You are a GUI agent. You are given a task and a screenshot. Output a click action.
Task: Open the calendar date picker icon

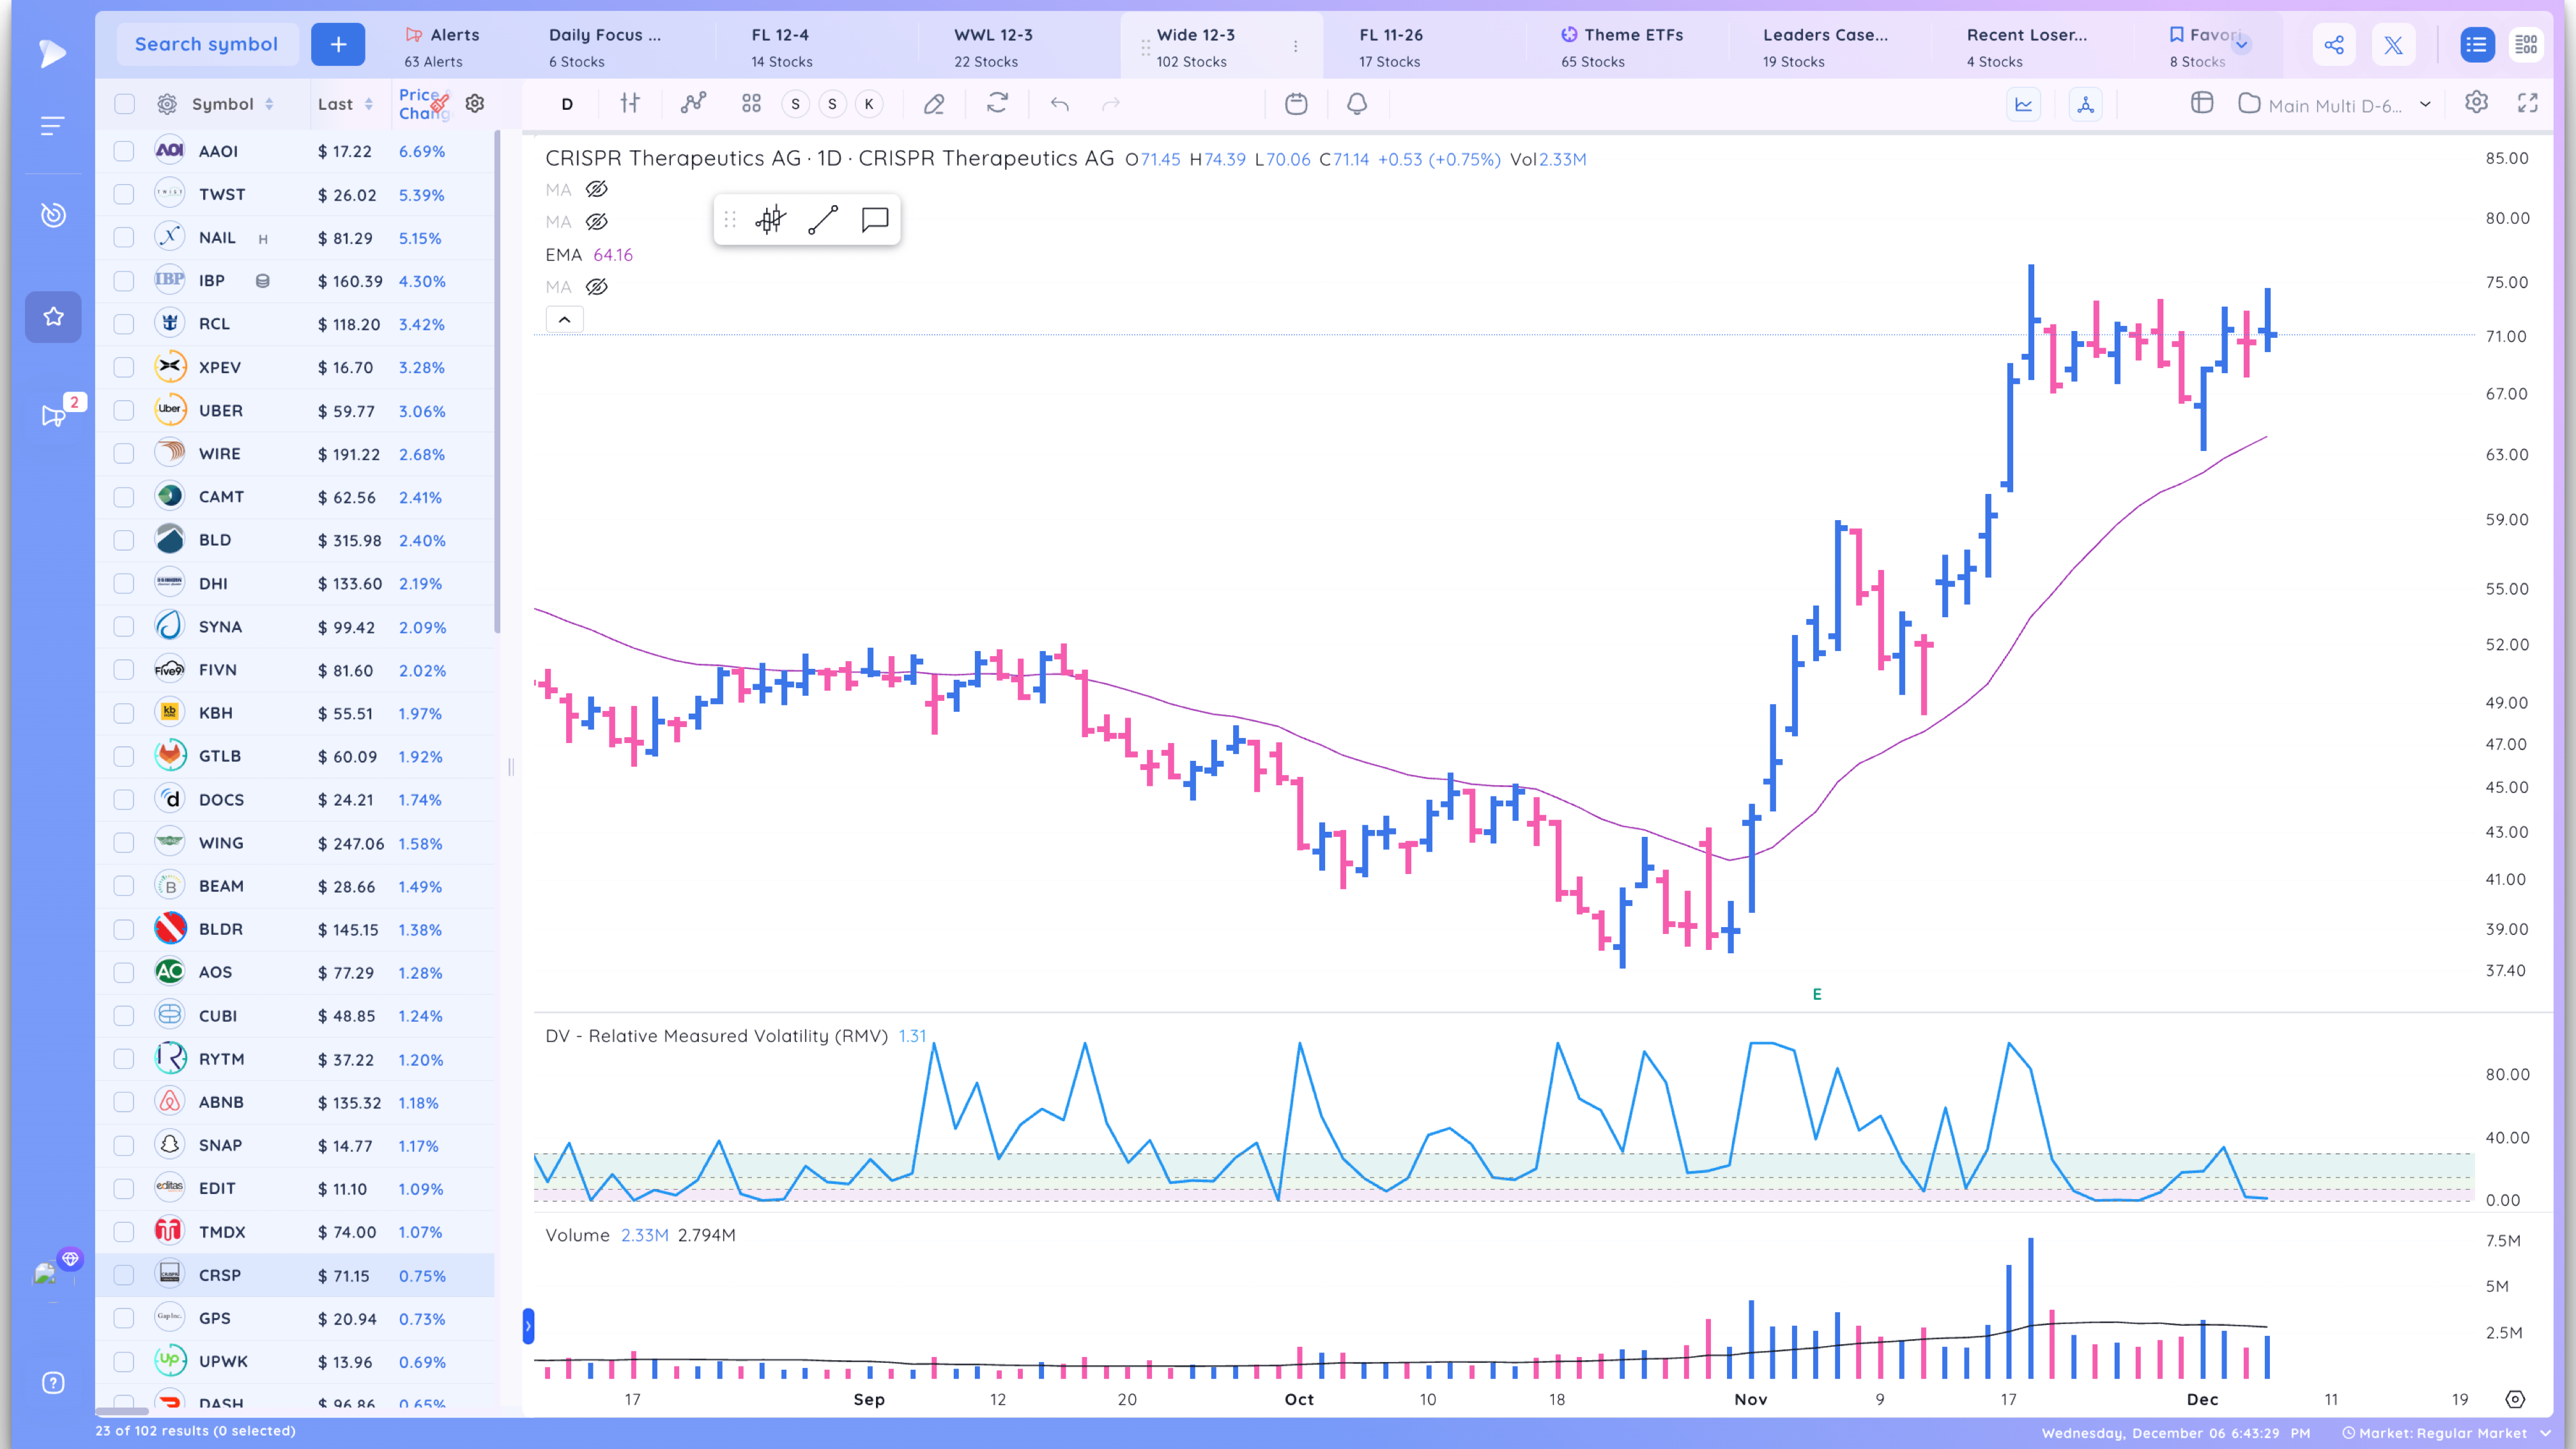[1296, 103]
